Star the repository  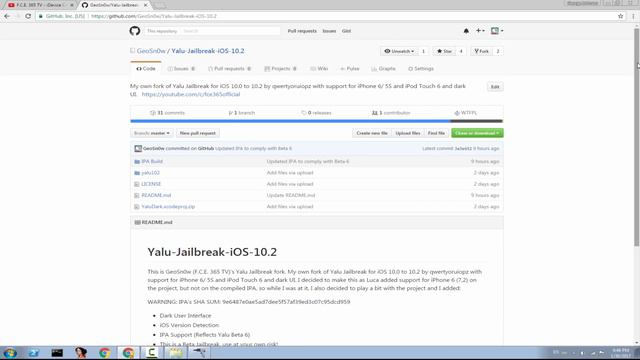(x=444, y=51)
